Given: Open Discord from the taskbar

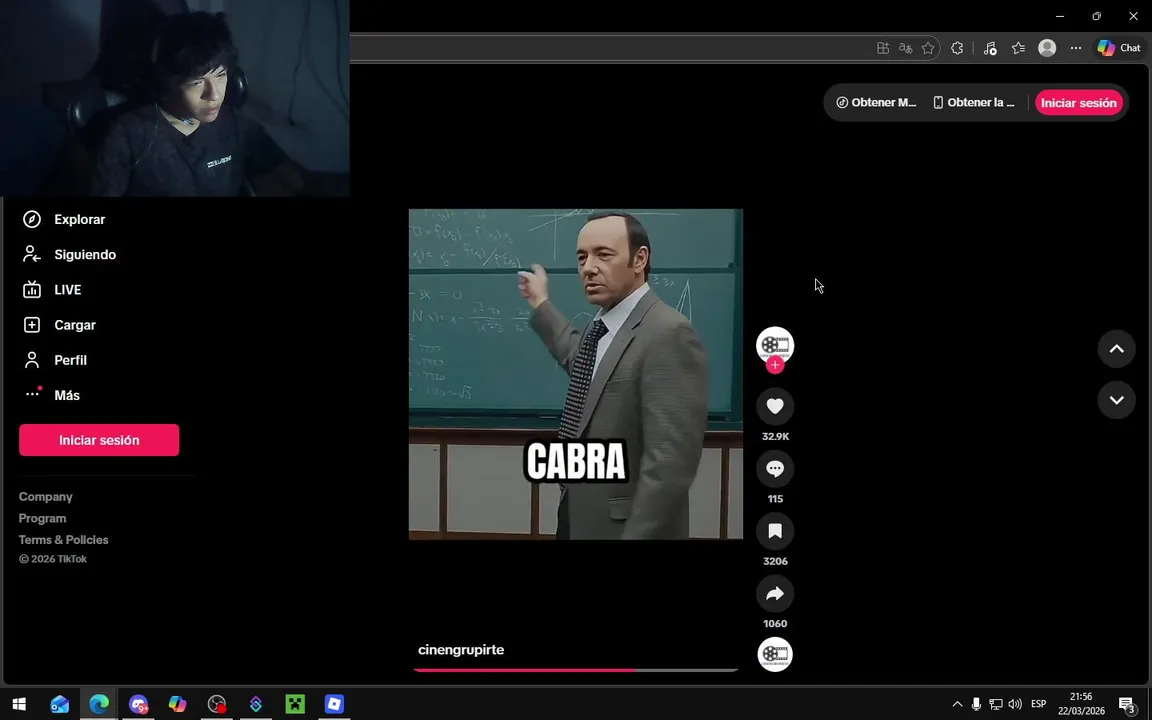Looking at the screenshot, I should (x=138, y=704).
